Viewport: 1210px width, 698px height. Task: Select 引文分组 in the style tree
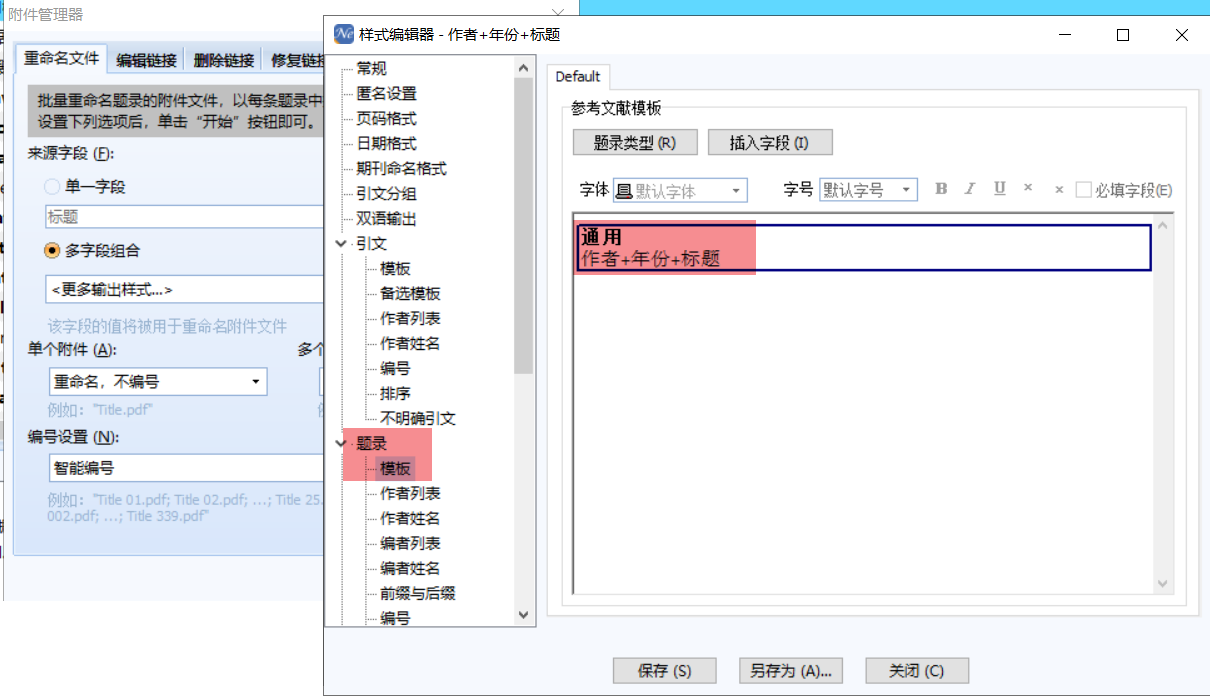386,193
